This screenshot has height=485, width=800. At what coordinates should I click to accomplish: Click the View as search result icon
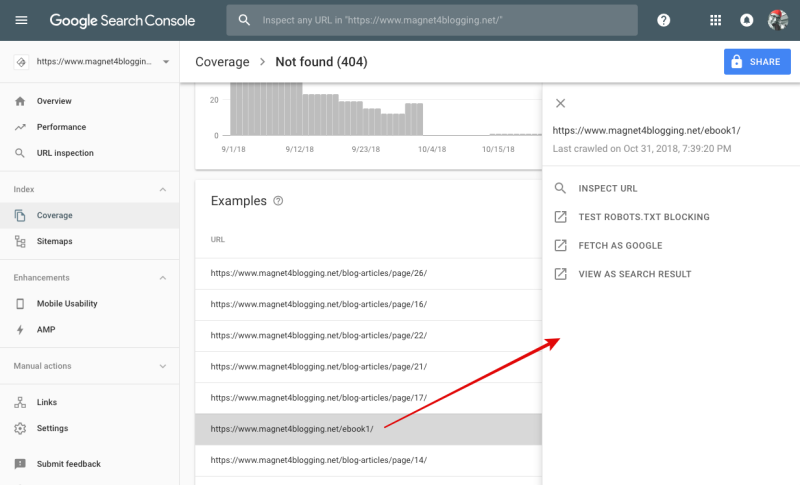click(560, 274)
